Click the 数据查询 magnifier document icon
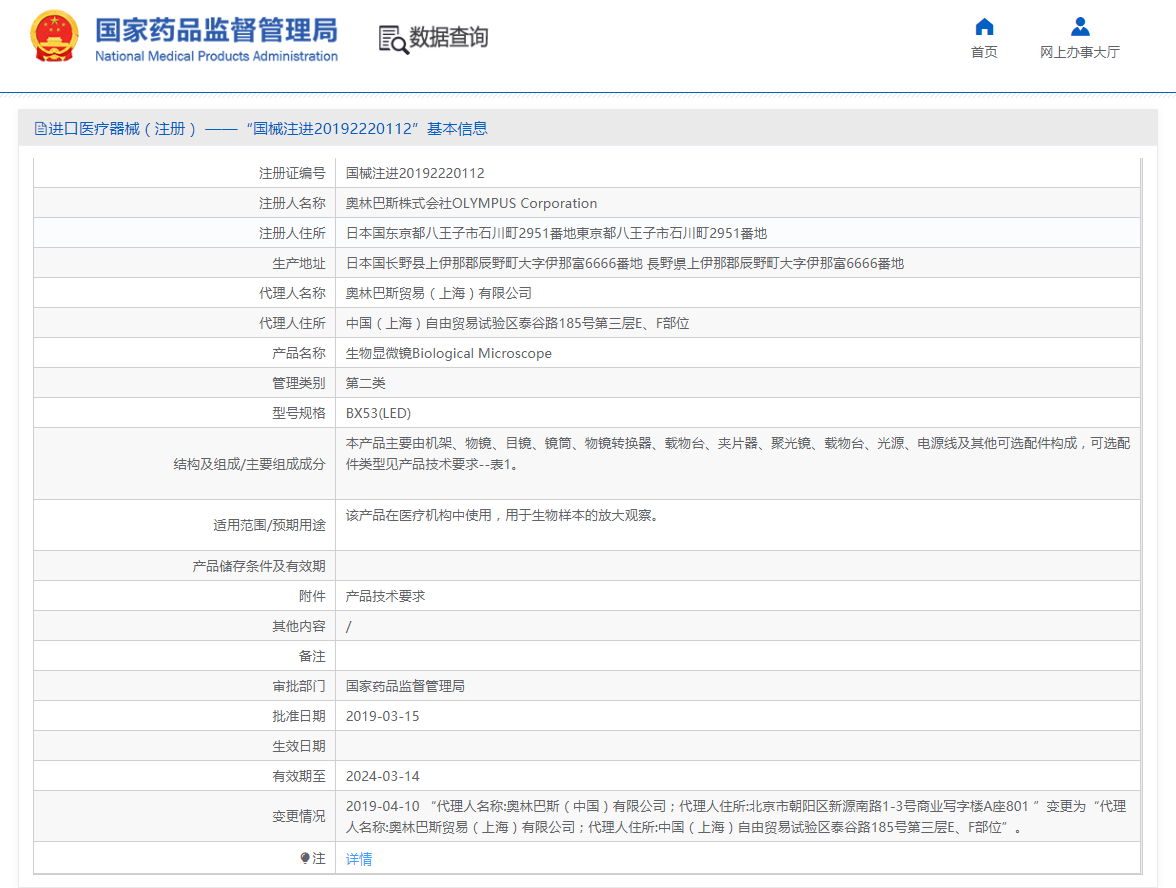This screenshot has height=888, width=1176. [393, 39]
